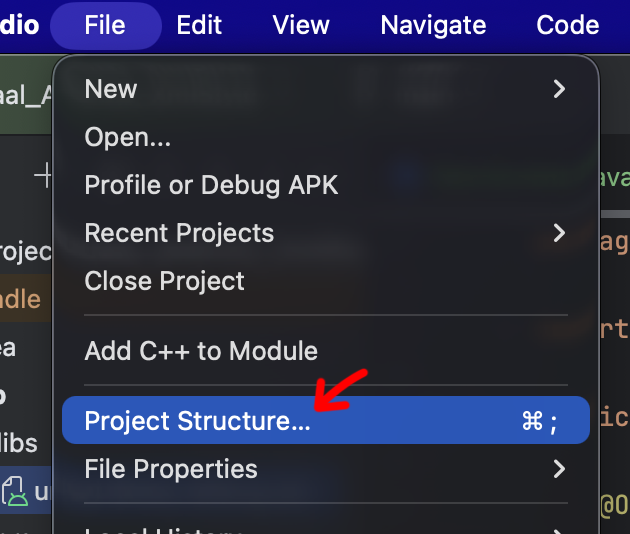The width and height of the screenshot is (630, 534).
Task: Open the View menu
Action: (301, 25)
